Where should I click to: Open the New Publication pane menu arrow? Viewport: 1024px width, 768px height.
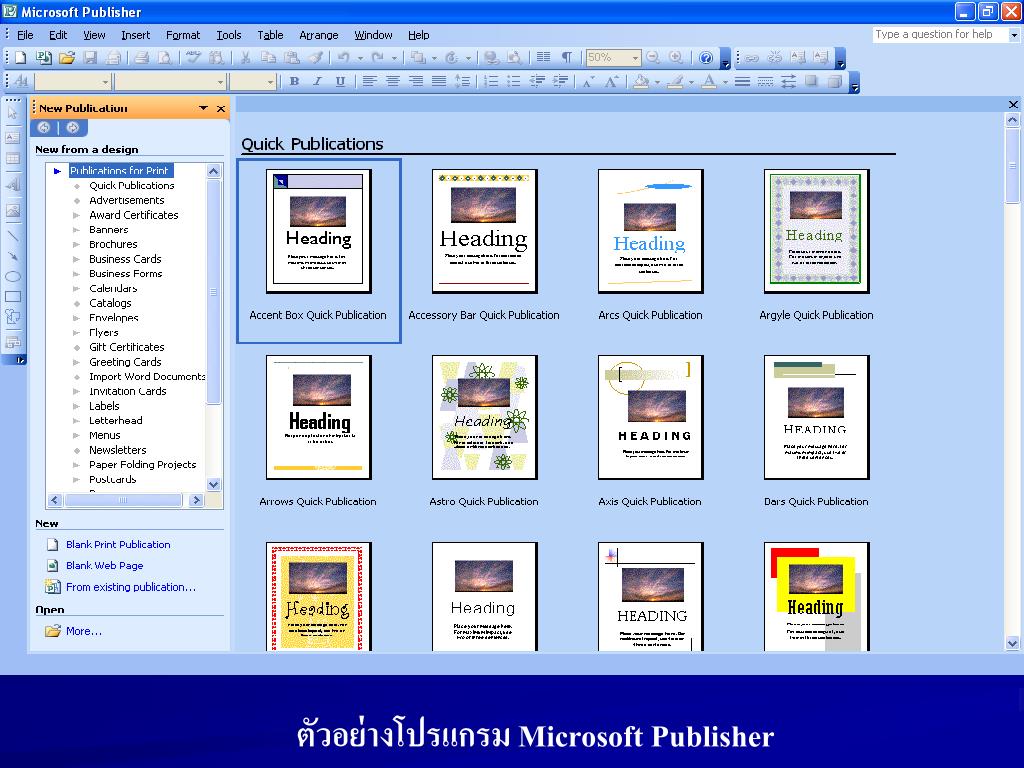point(203,108)
